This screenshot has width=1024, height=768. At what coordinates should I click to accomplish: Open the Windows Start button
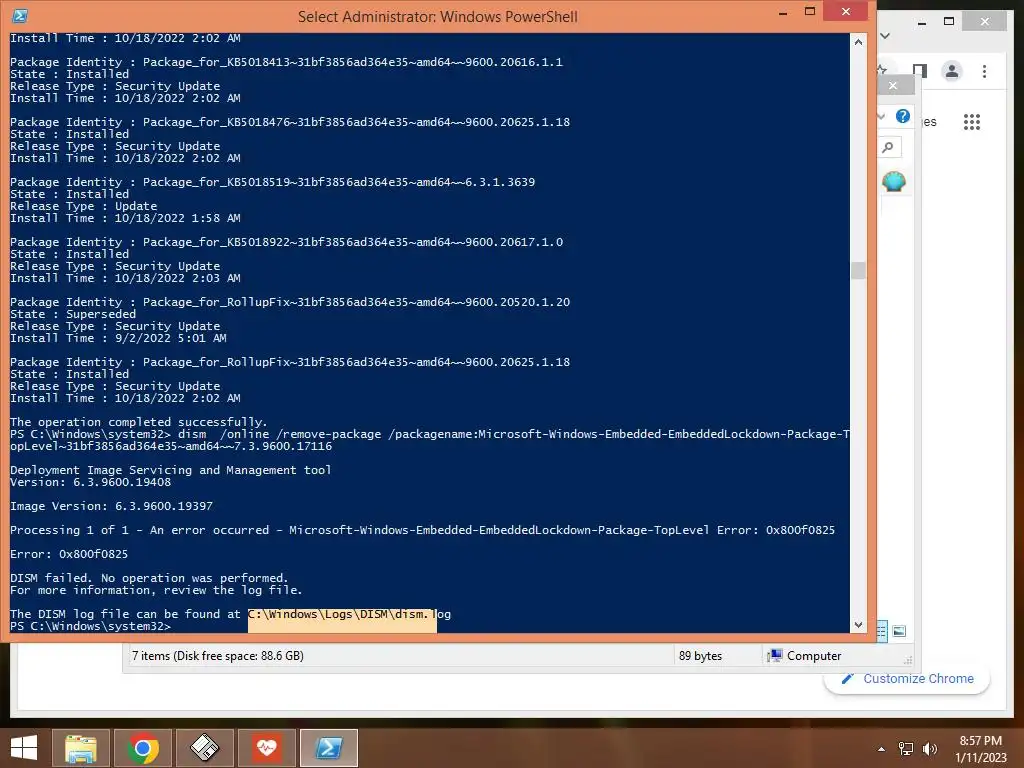[24, 748]
